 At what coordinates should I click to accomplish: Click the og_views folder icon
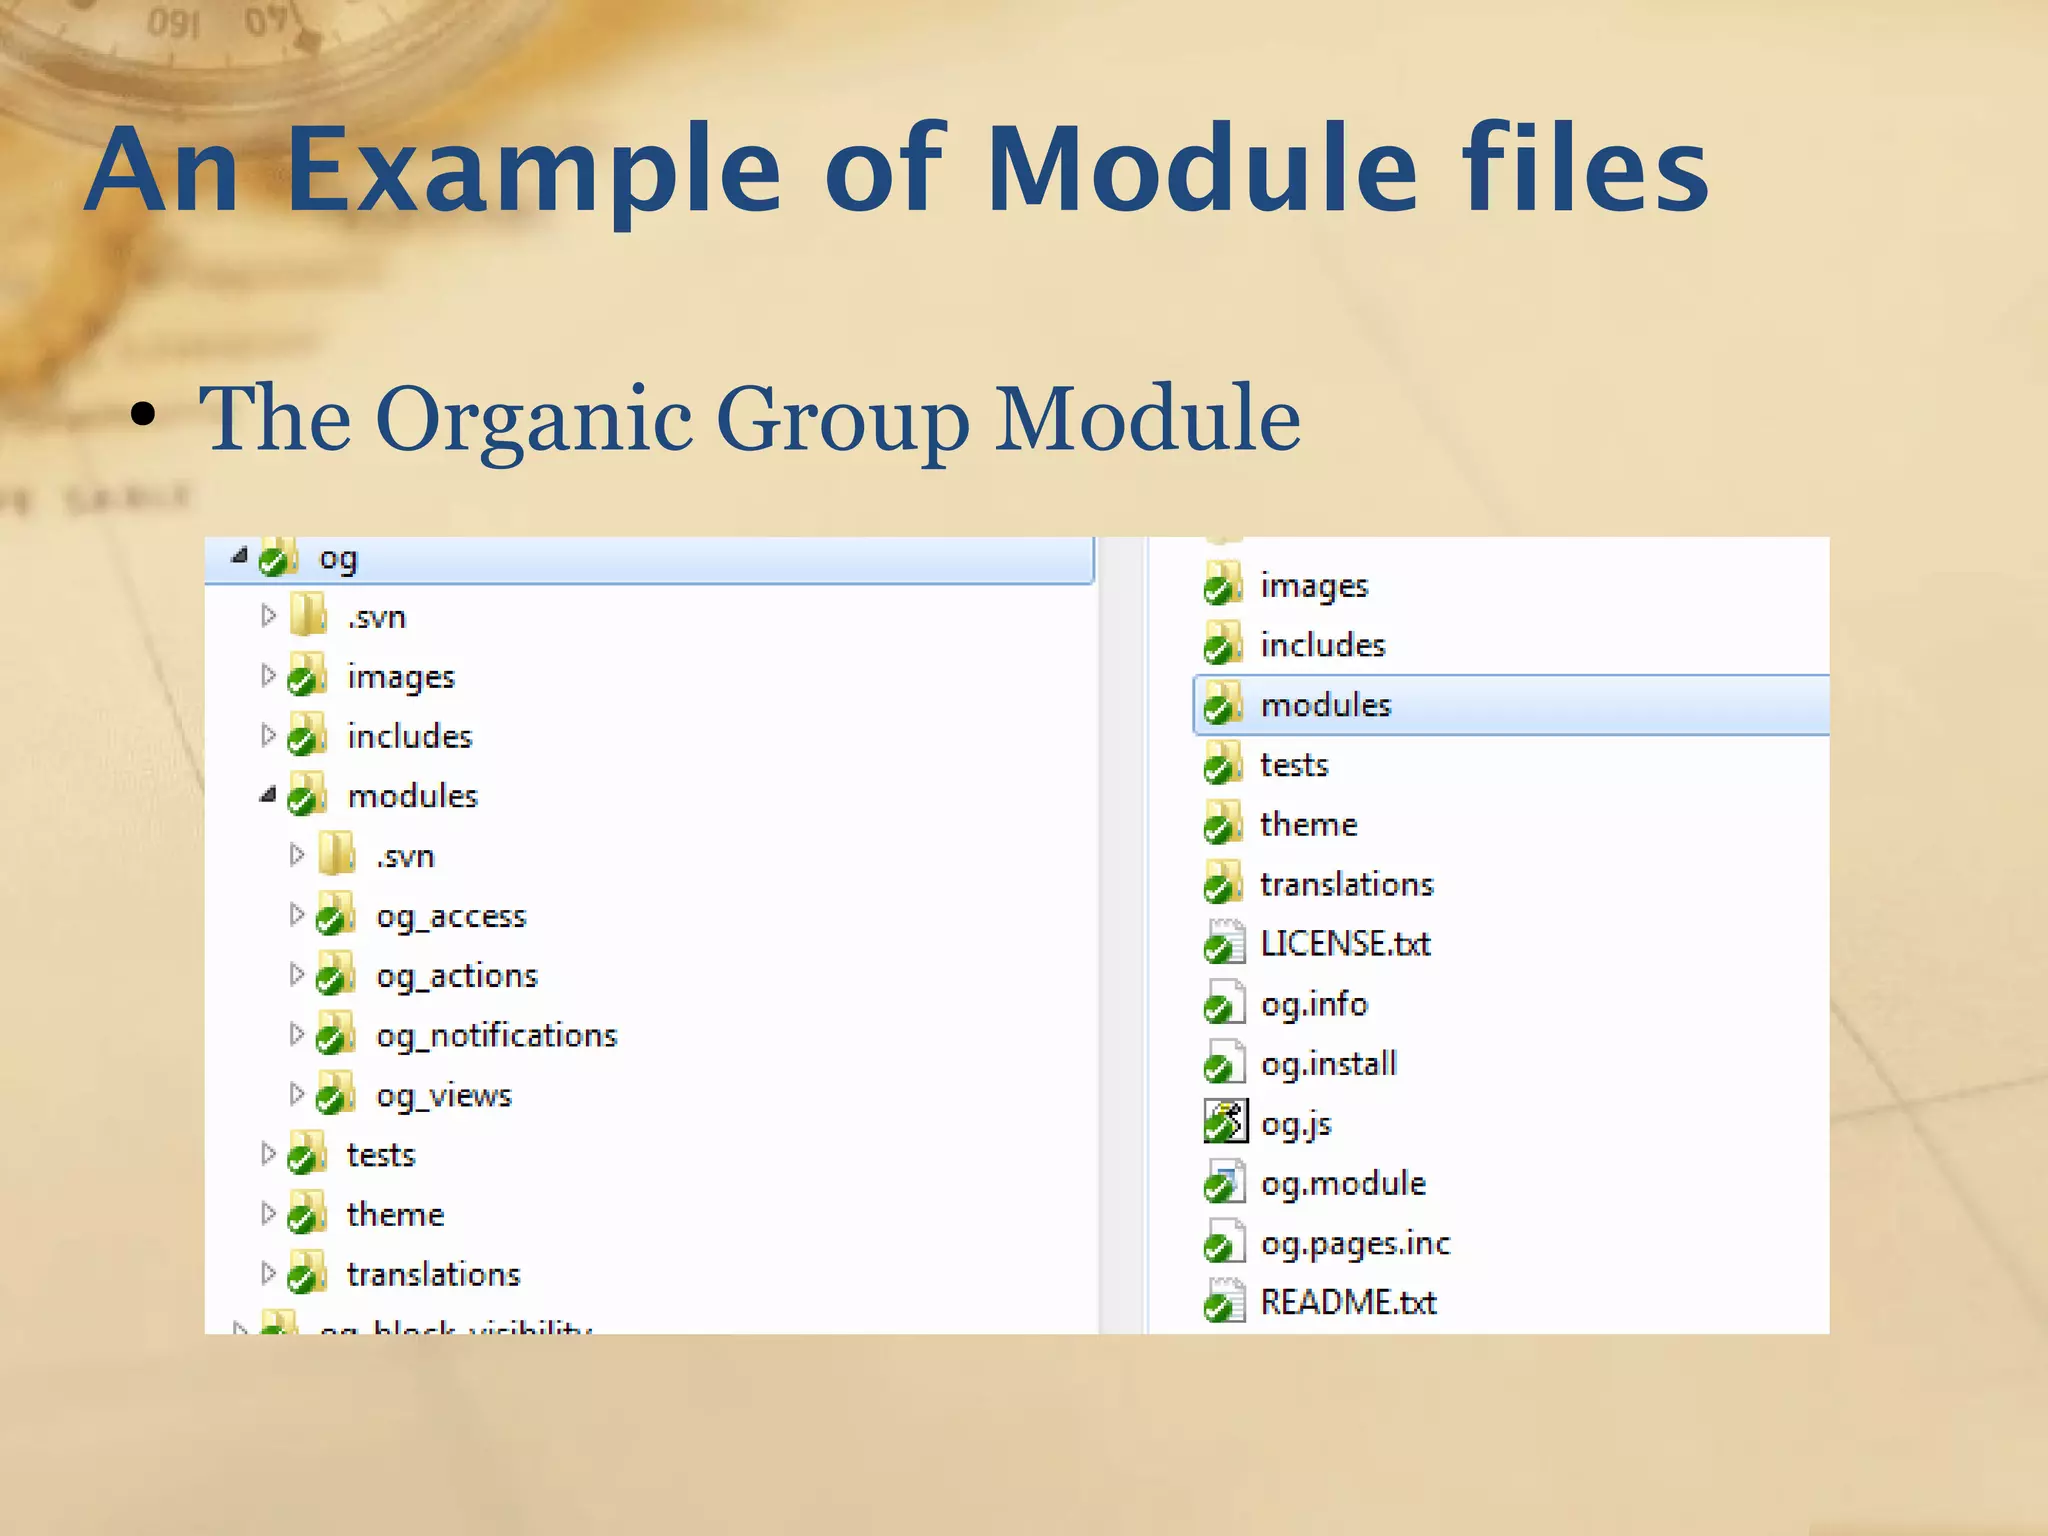click(x=336, y=1093)
